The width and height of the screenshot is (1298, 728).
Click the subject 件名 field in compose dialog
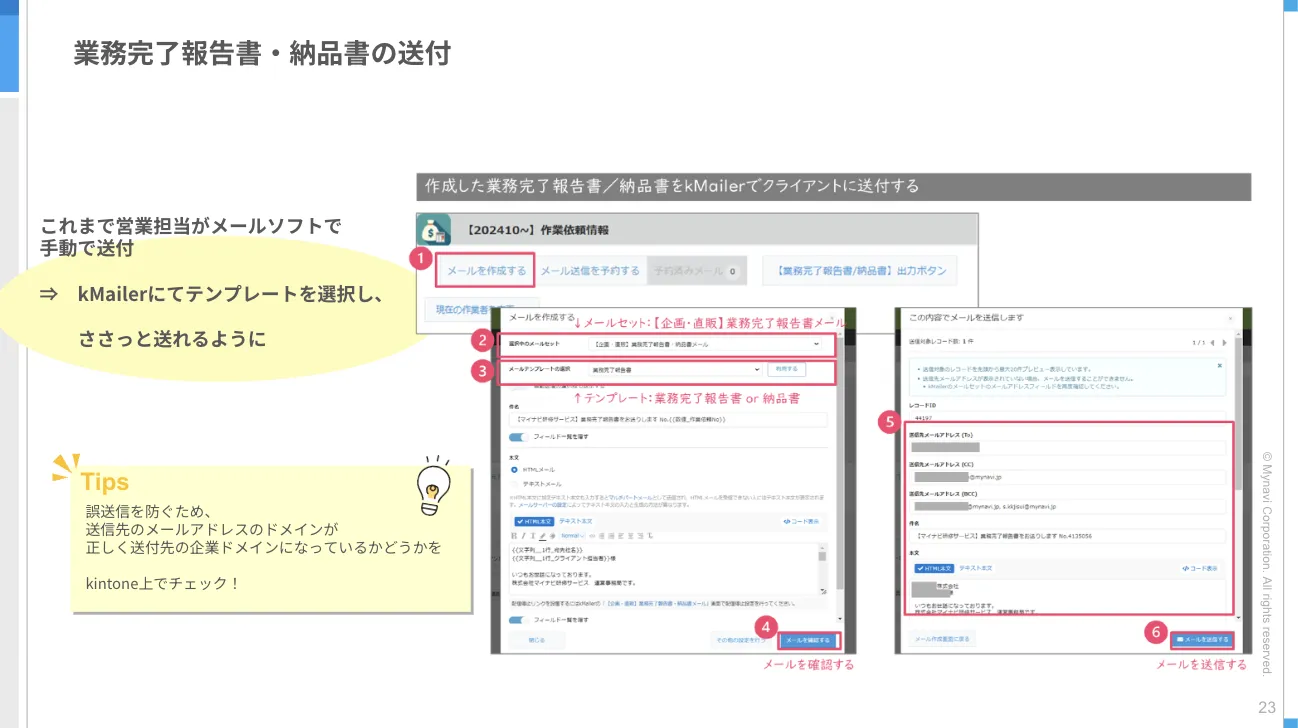665,419
